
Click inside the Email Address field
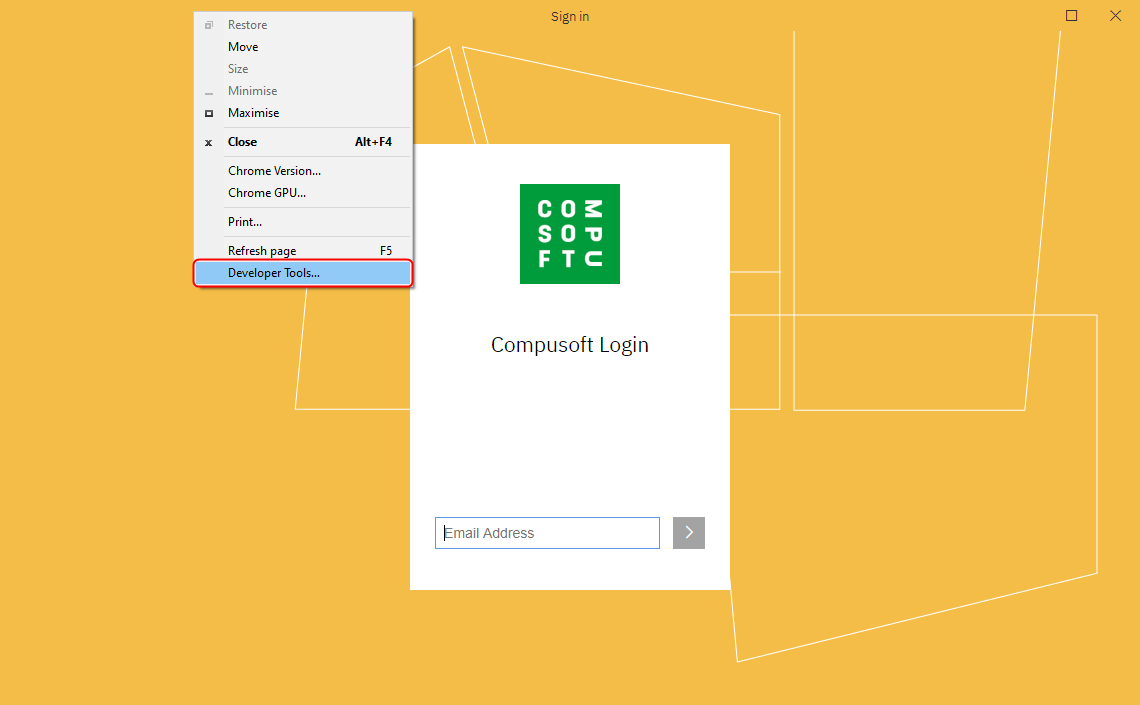547,533
